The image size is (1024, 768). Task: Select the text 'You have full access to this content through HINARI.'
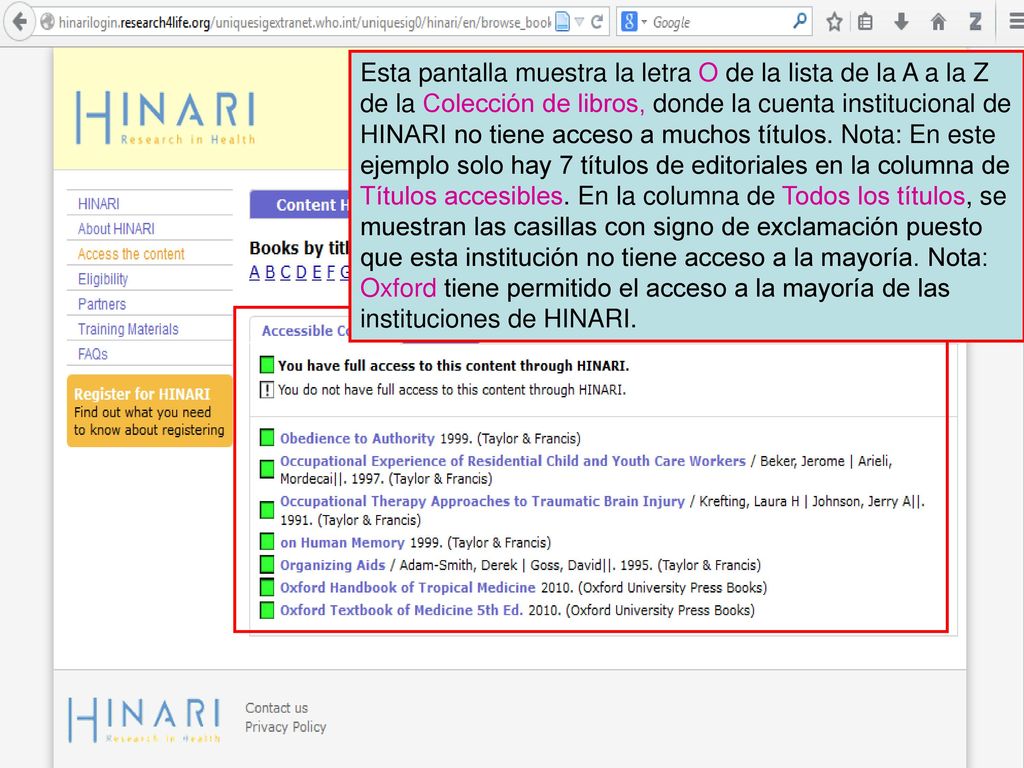[453, 366]
